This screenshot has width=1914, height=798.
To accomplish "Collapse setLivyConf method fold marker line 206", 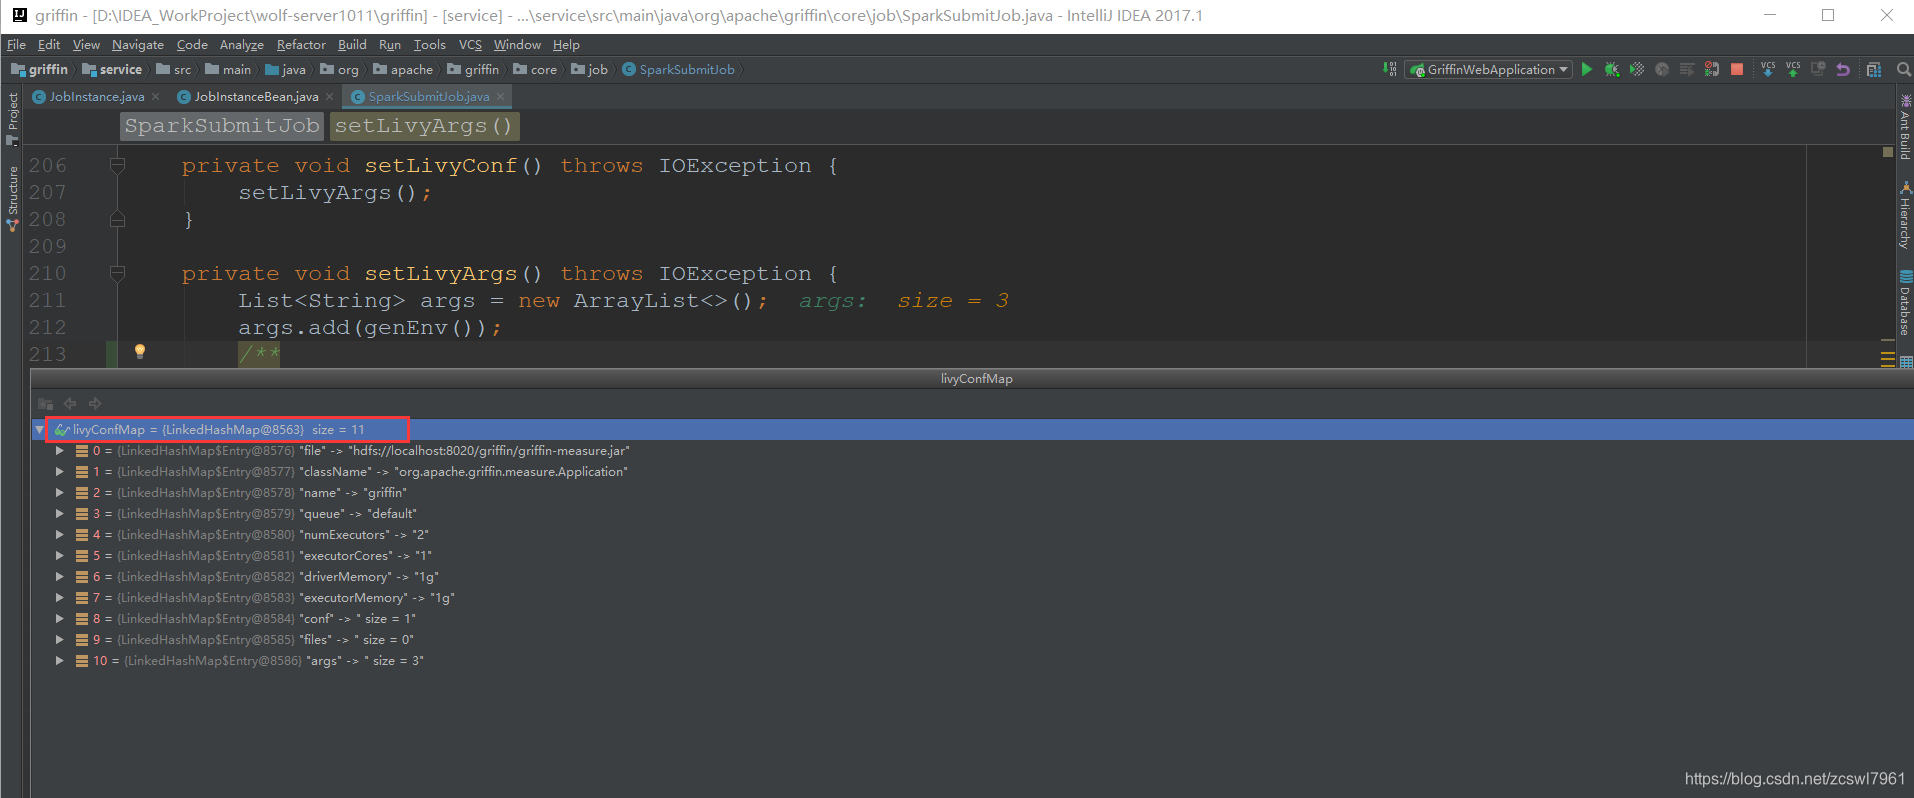I will pos(117,165).
